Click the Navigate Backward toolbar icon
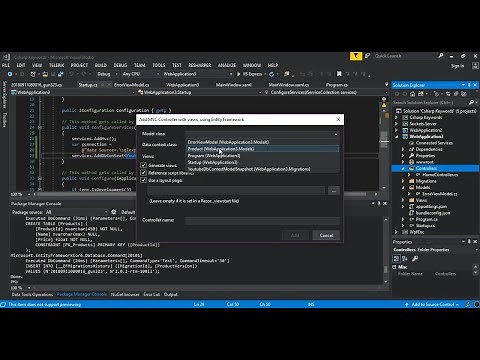This screenshot has height=360, width=480. (10, 74)
